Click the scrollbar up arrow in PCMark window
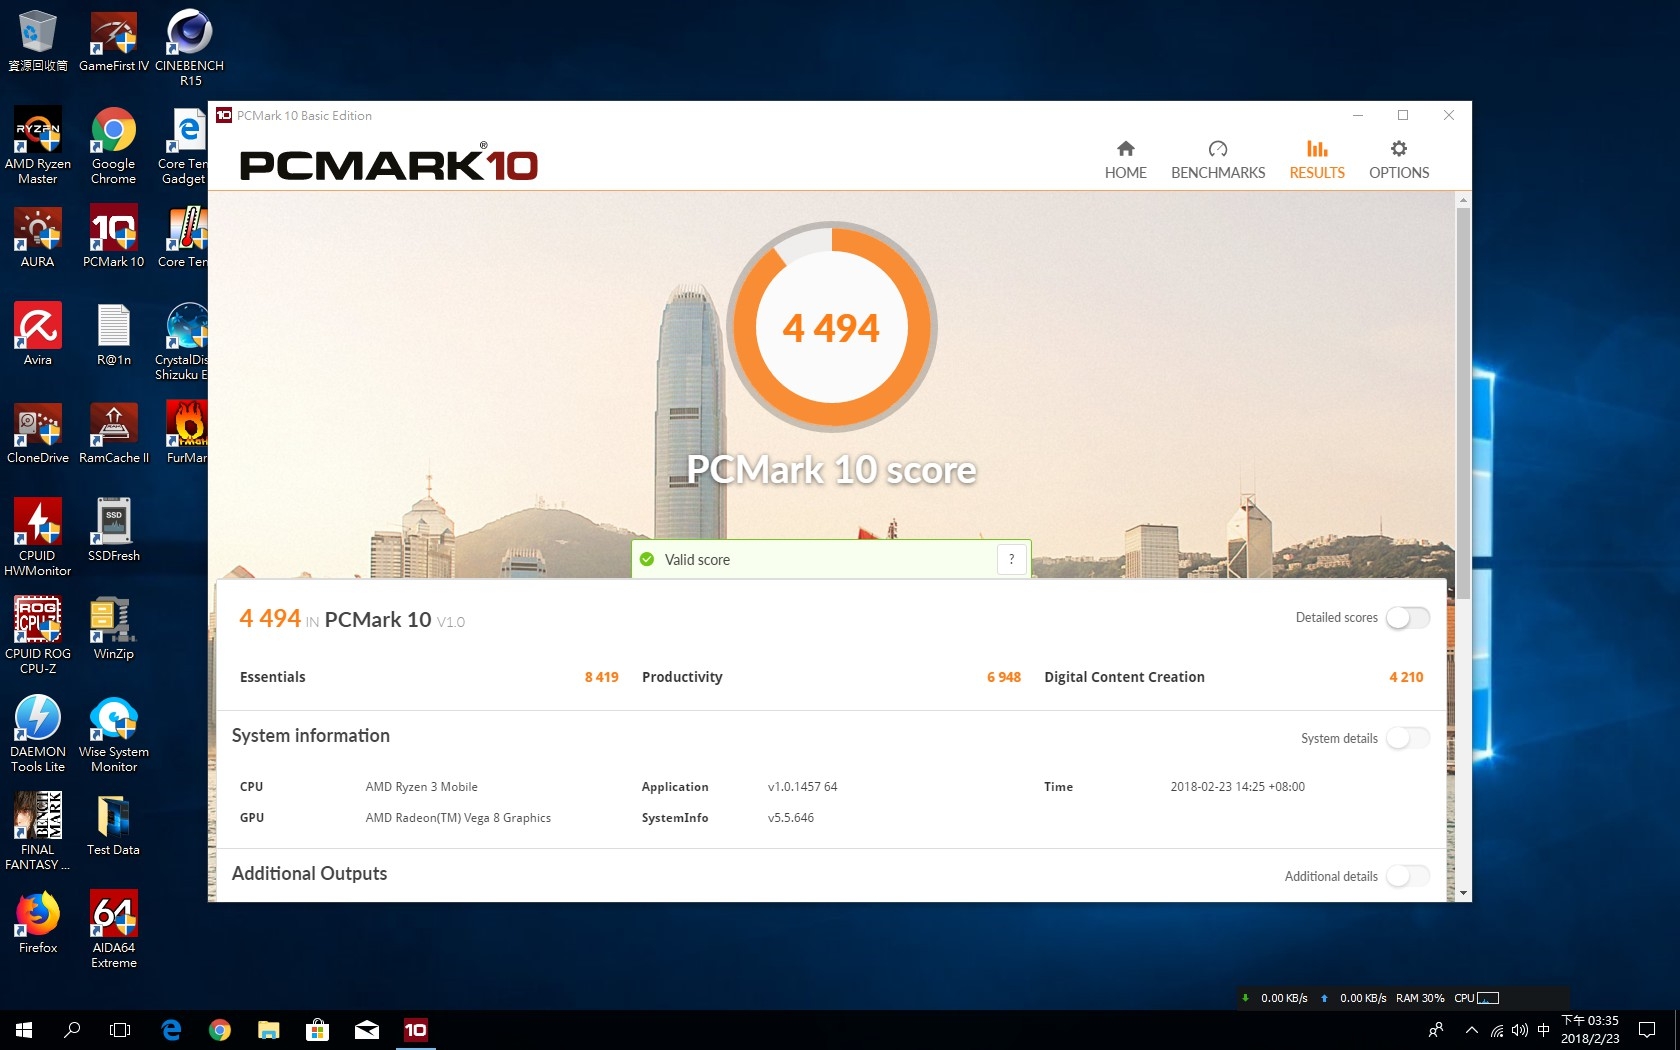This screenshot has width=1680, height=1050. pyautogui.click(x=1463, y=200)
